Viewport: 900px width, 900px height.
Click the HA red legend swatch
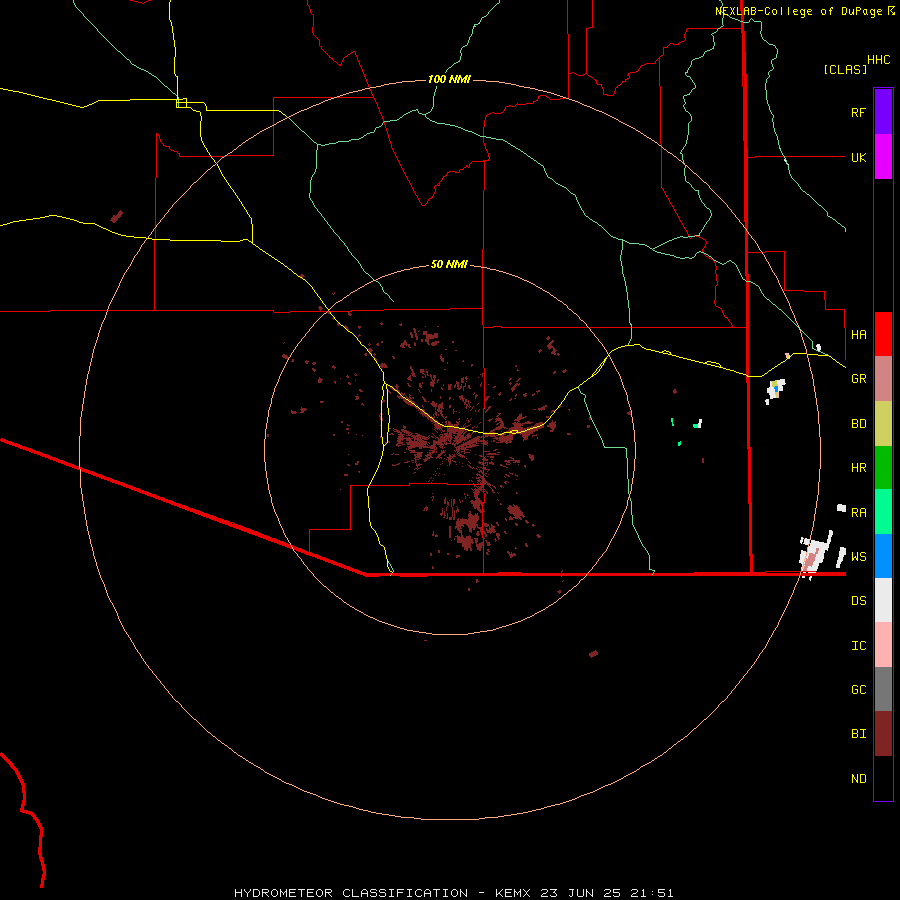883,334
